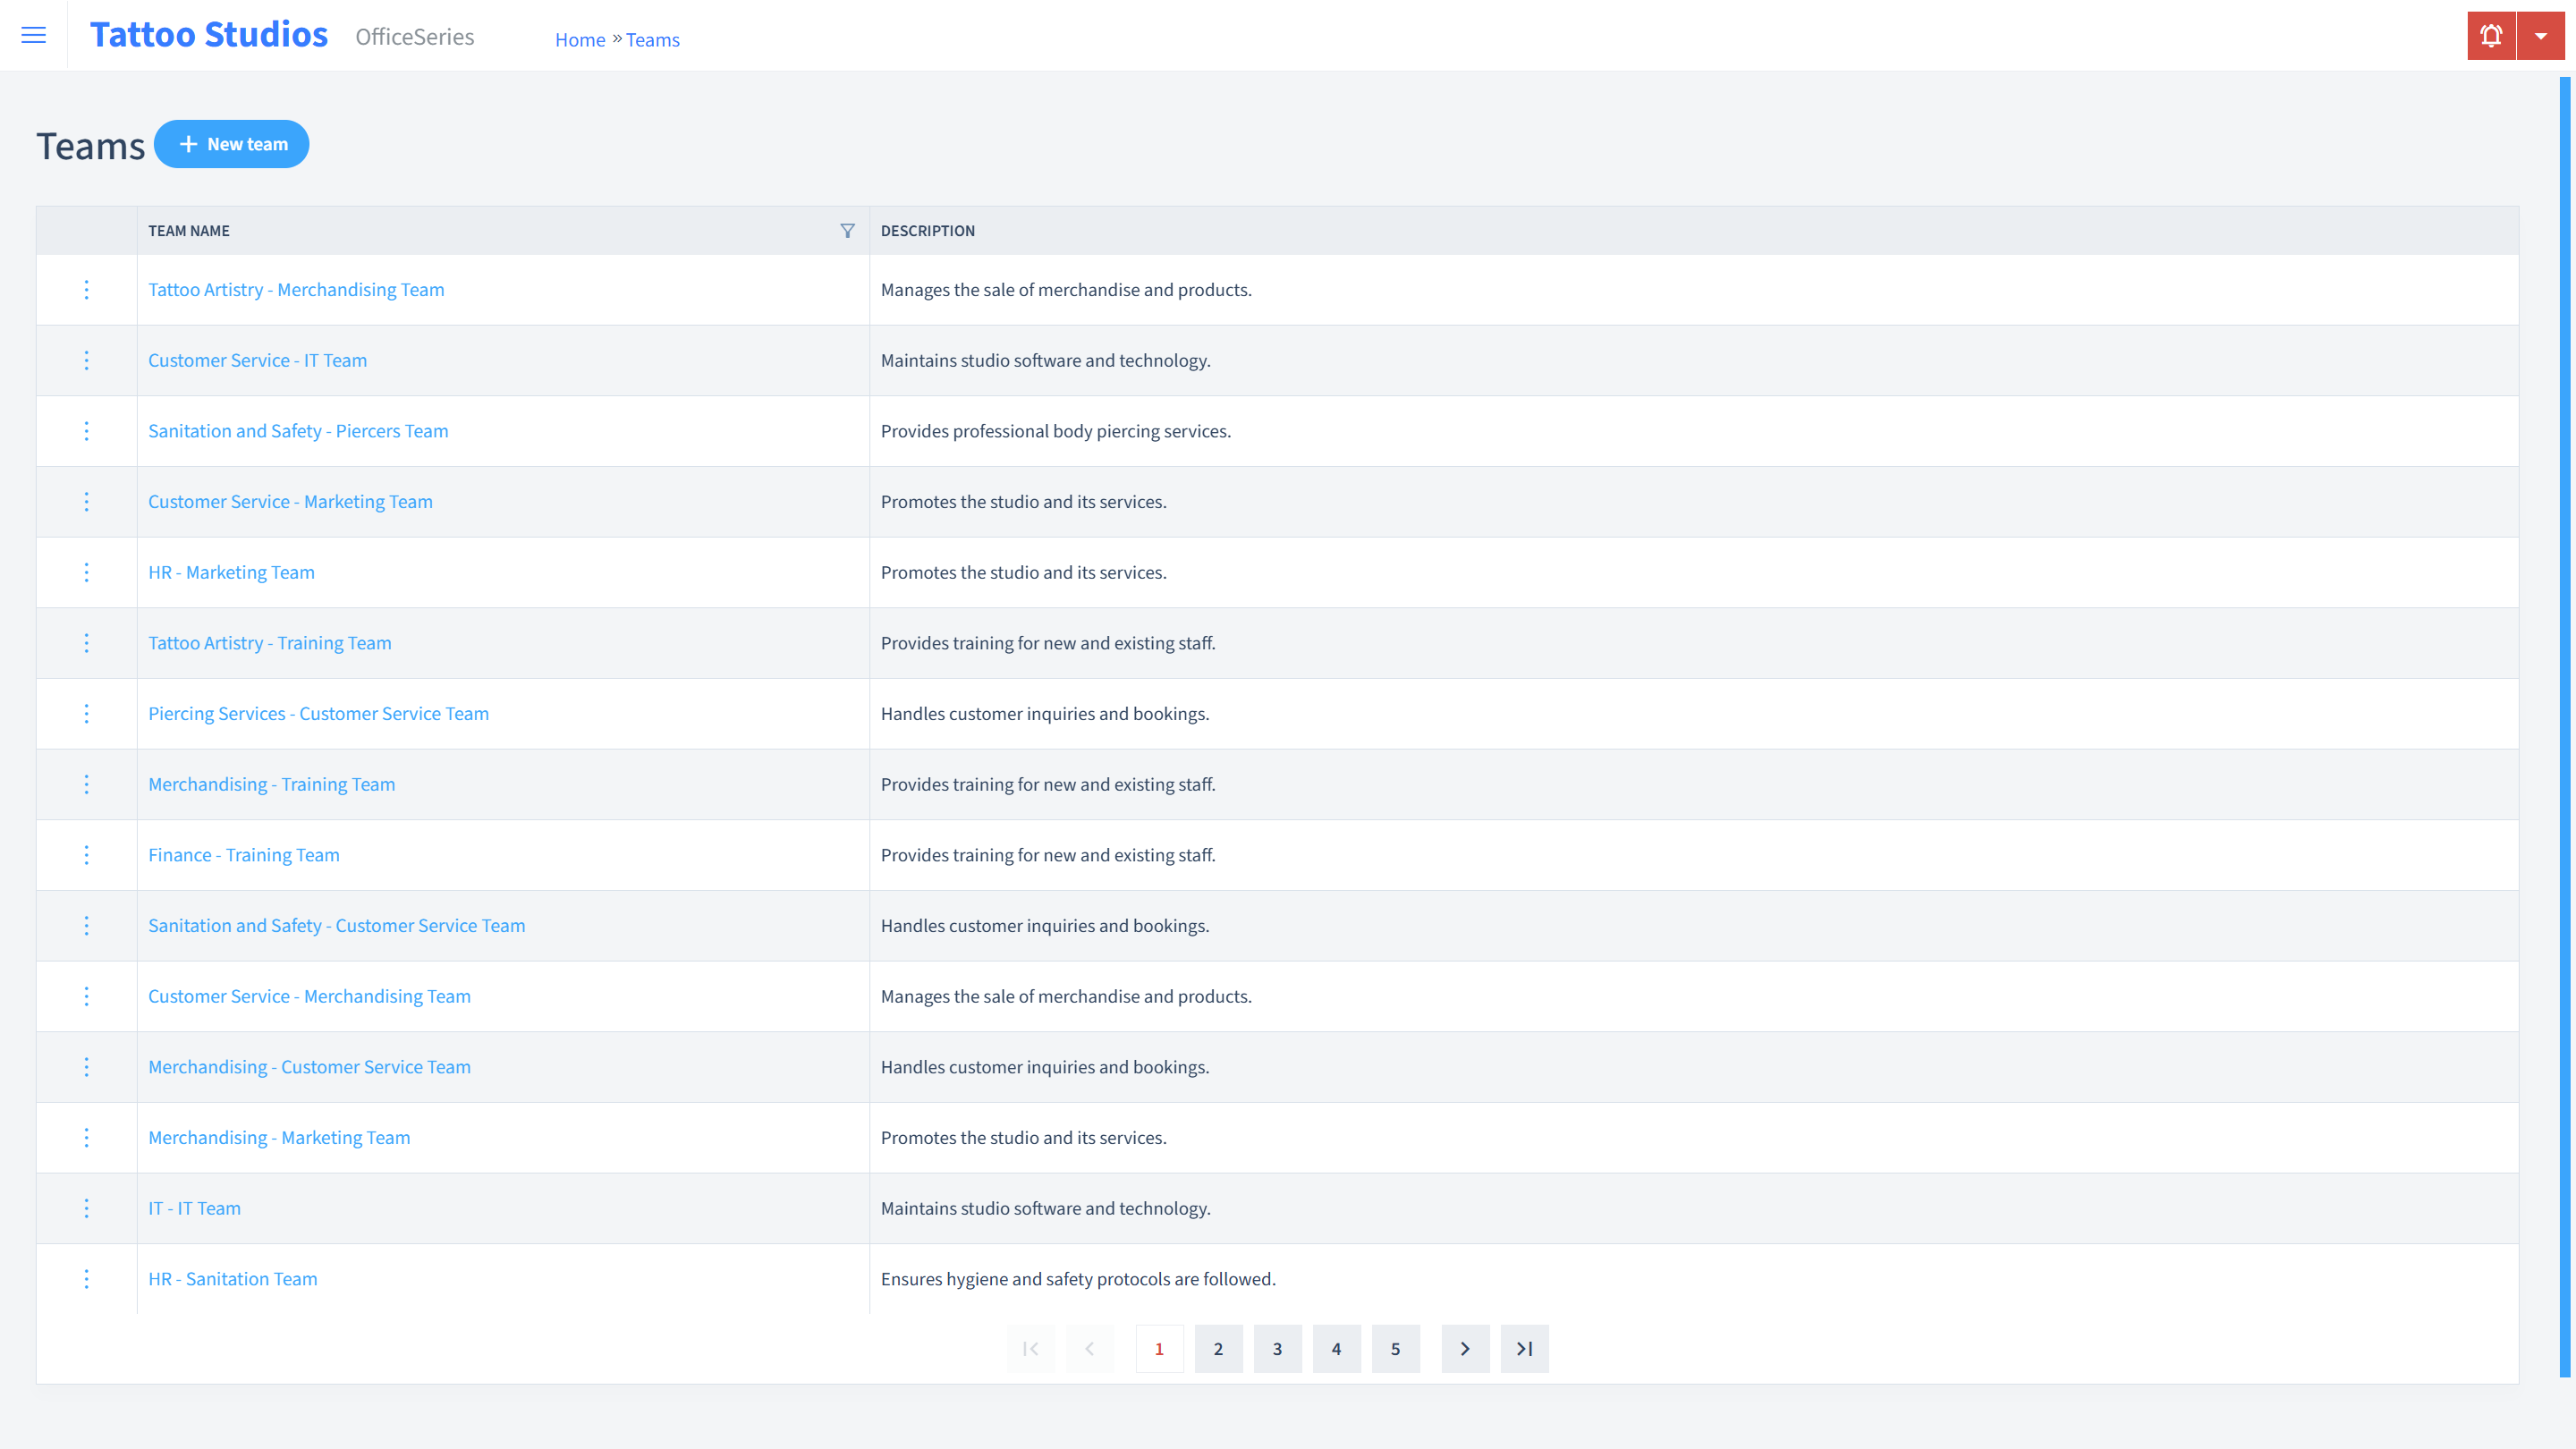The image size is (2576, 1449).
Task: Click the dropdown arrow next to notification bell
Action: tap(2542, 36)
